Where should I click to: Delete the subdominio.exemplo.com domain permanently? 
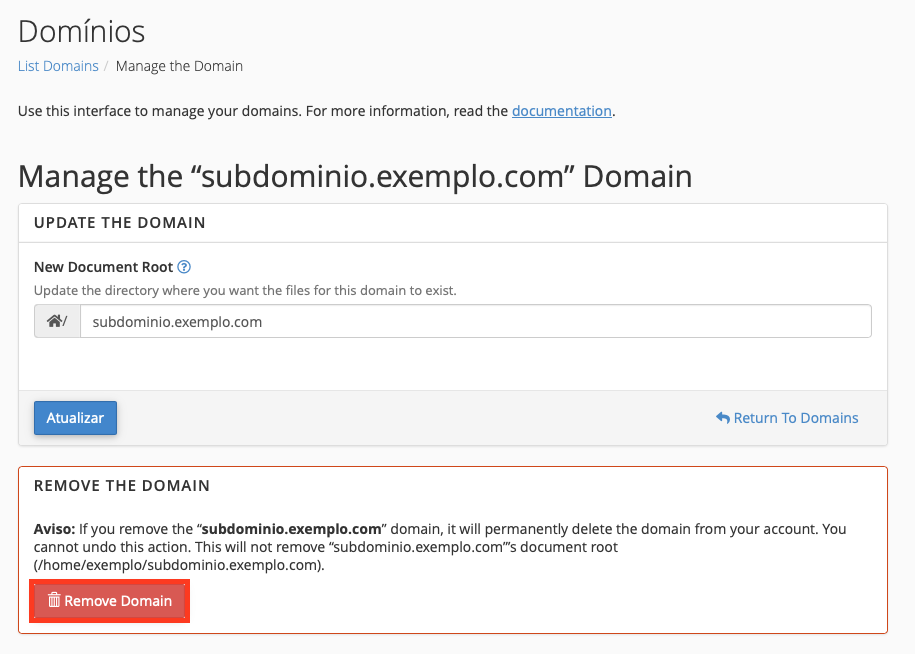click(x=109, y=600)
